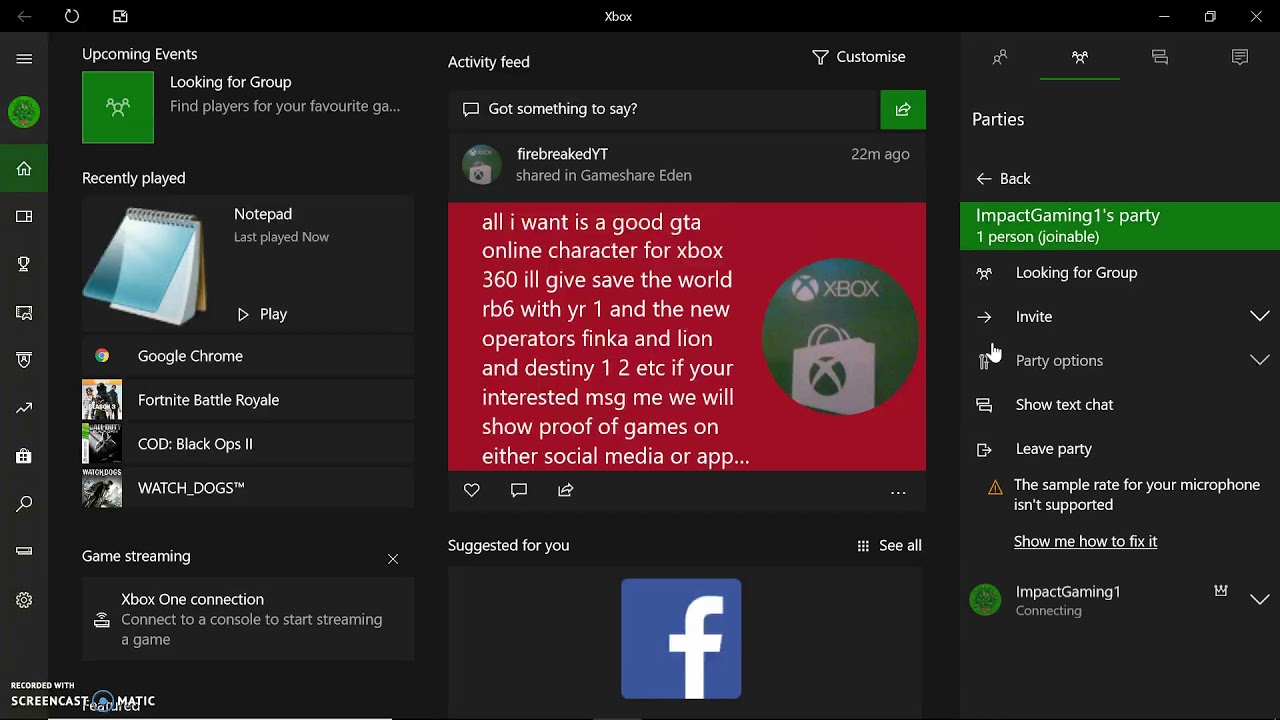
Task: Like firebreakedYT's post with heart
Action: click(472, 490)
